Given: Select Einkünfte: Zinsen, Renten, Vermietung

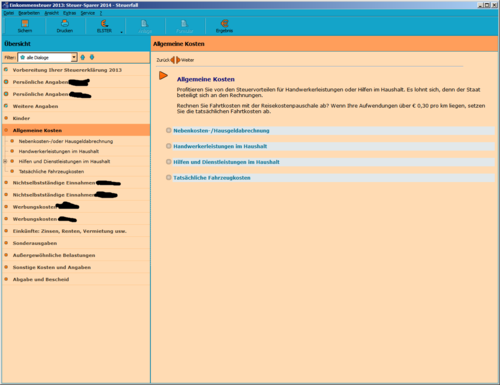Looking at the screenshot, I should [70, 231].
